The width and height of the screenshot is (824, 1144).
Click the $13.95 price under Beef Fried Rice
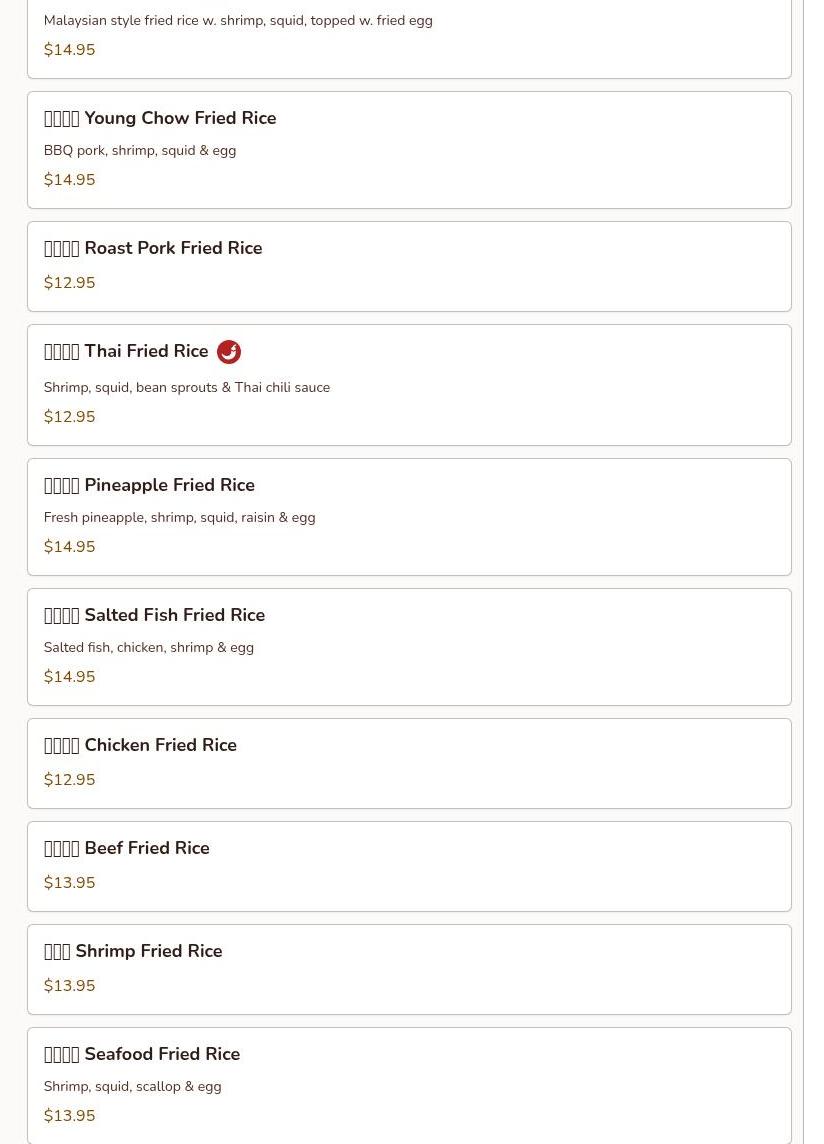coord(69,883)
